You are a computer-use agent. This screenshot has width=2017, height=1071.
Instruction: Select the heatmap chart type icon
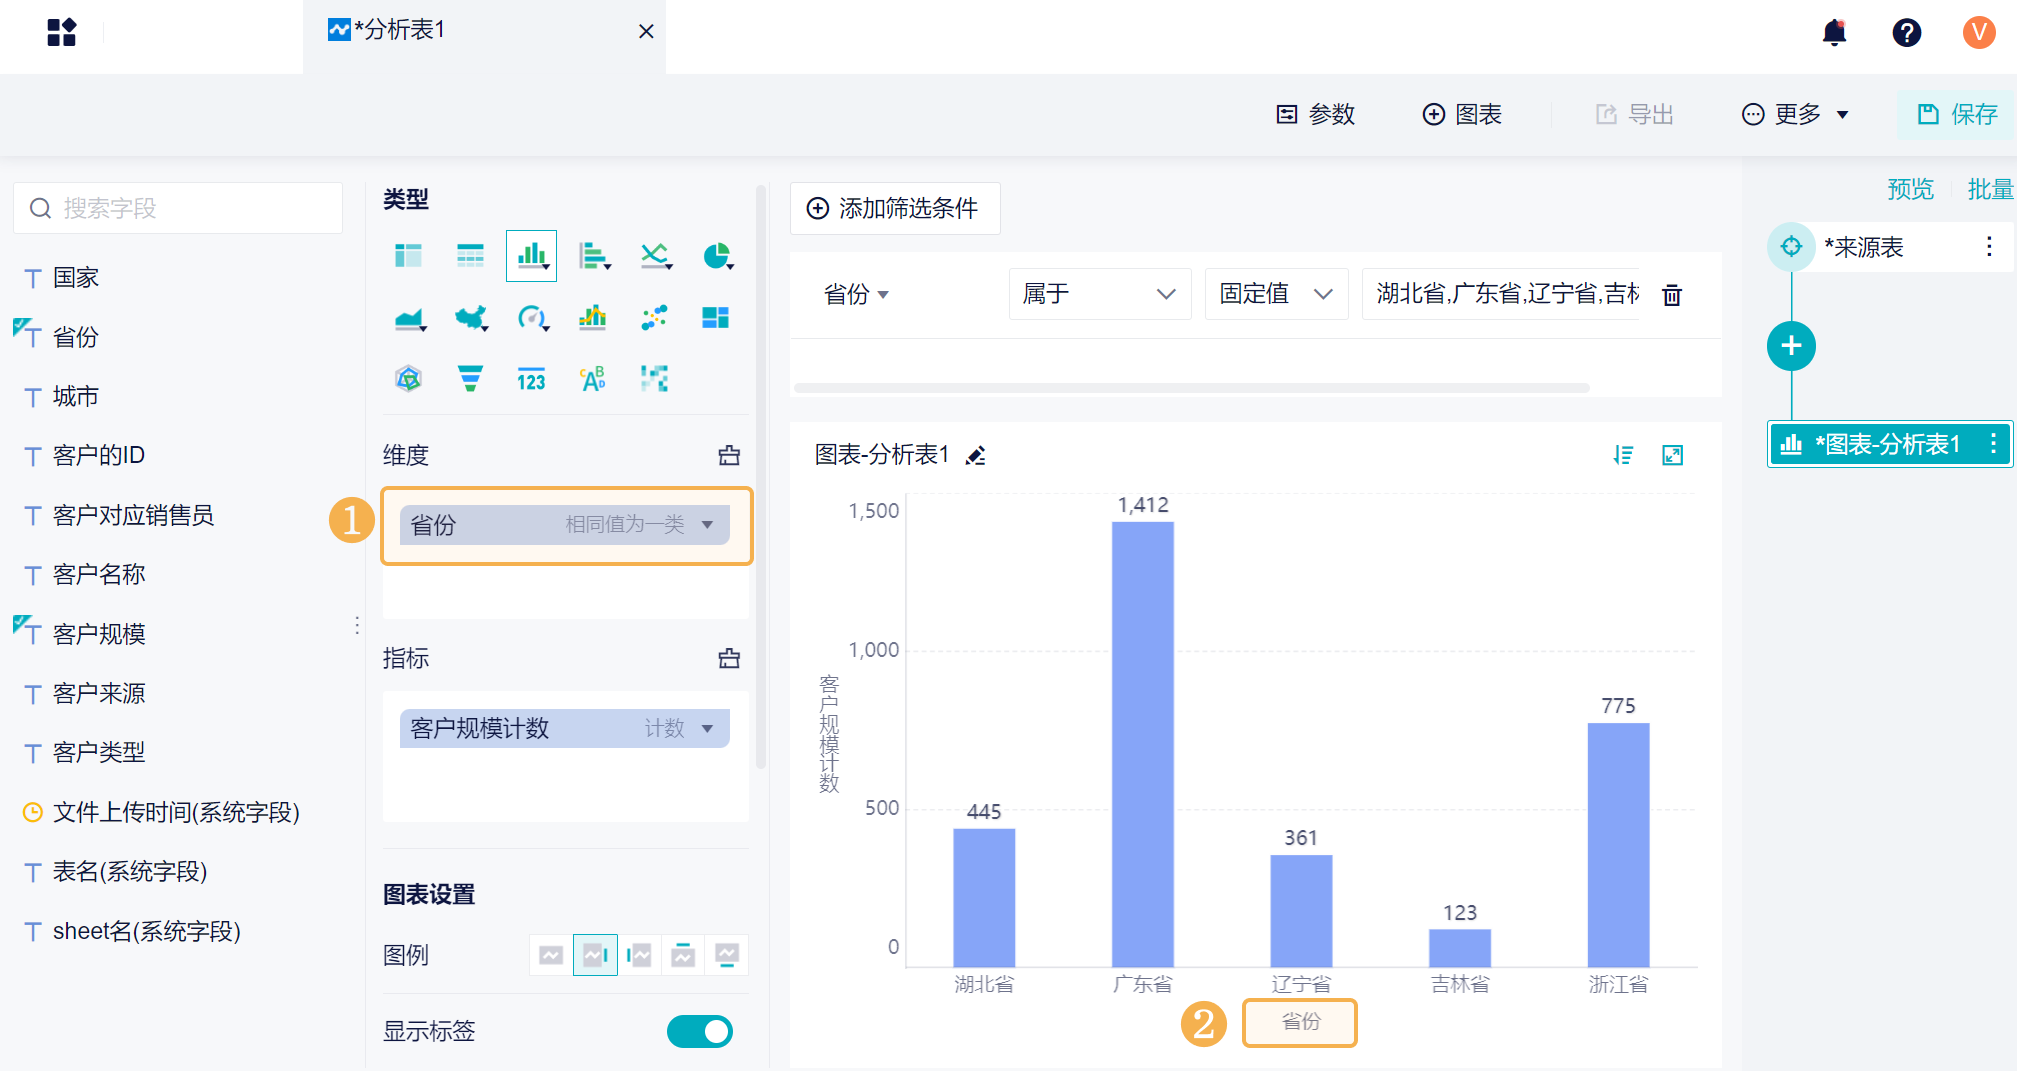point(654,379)
